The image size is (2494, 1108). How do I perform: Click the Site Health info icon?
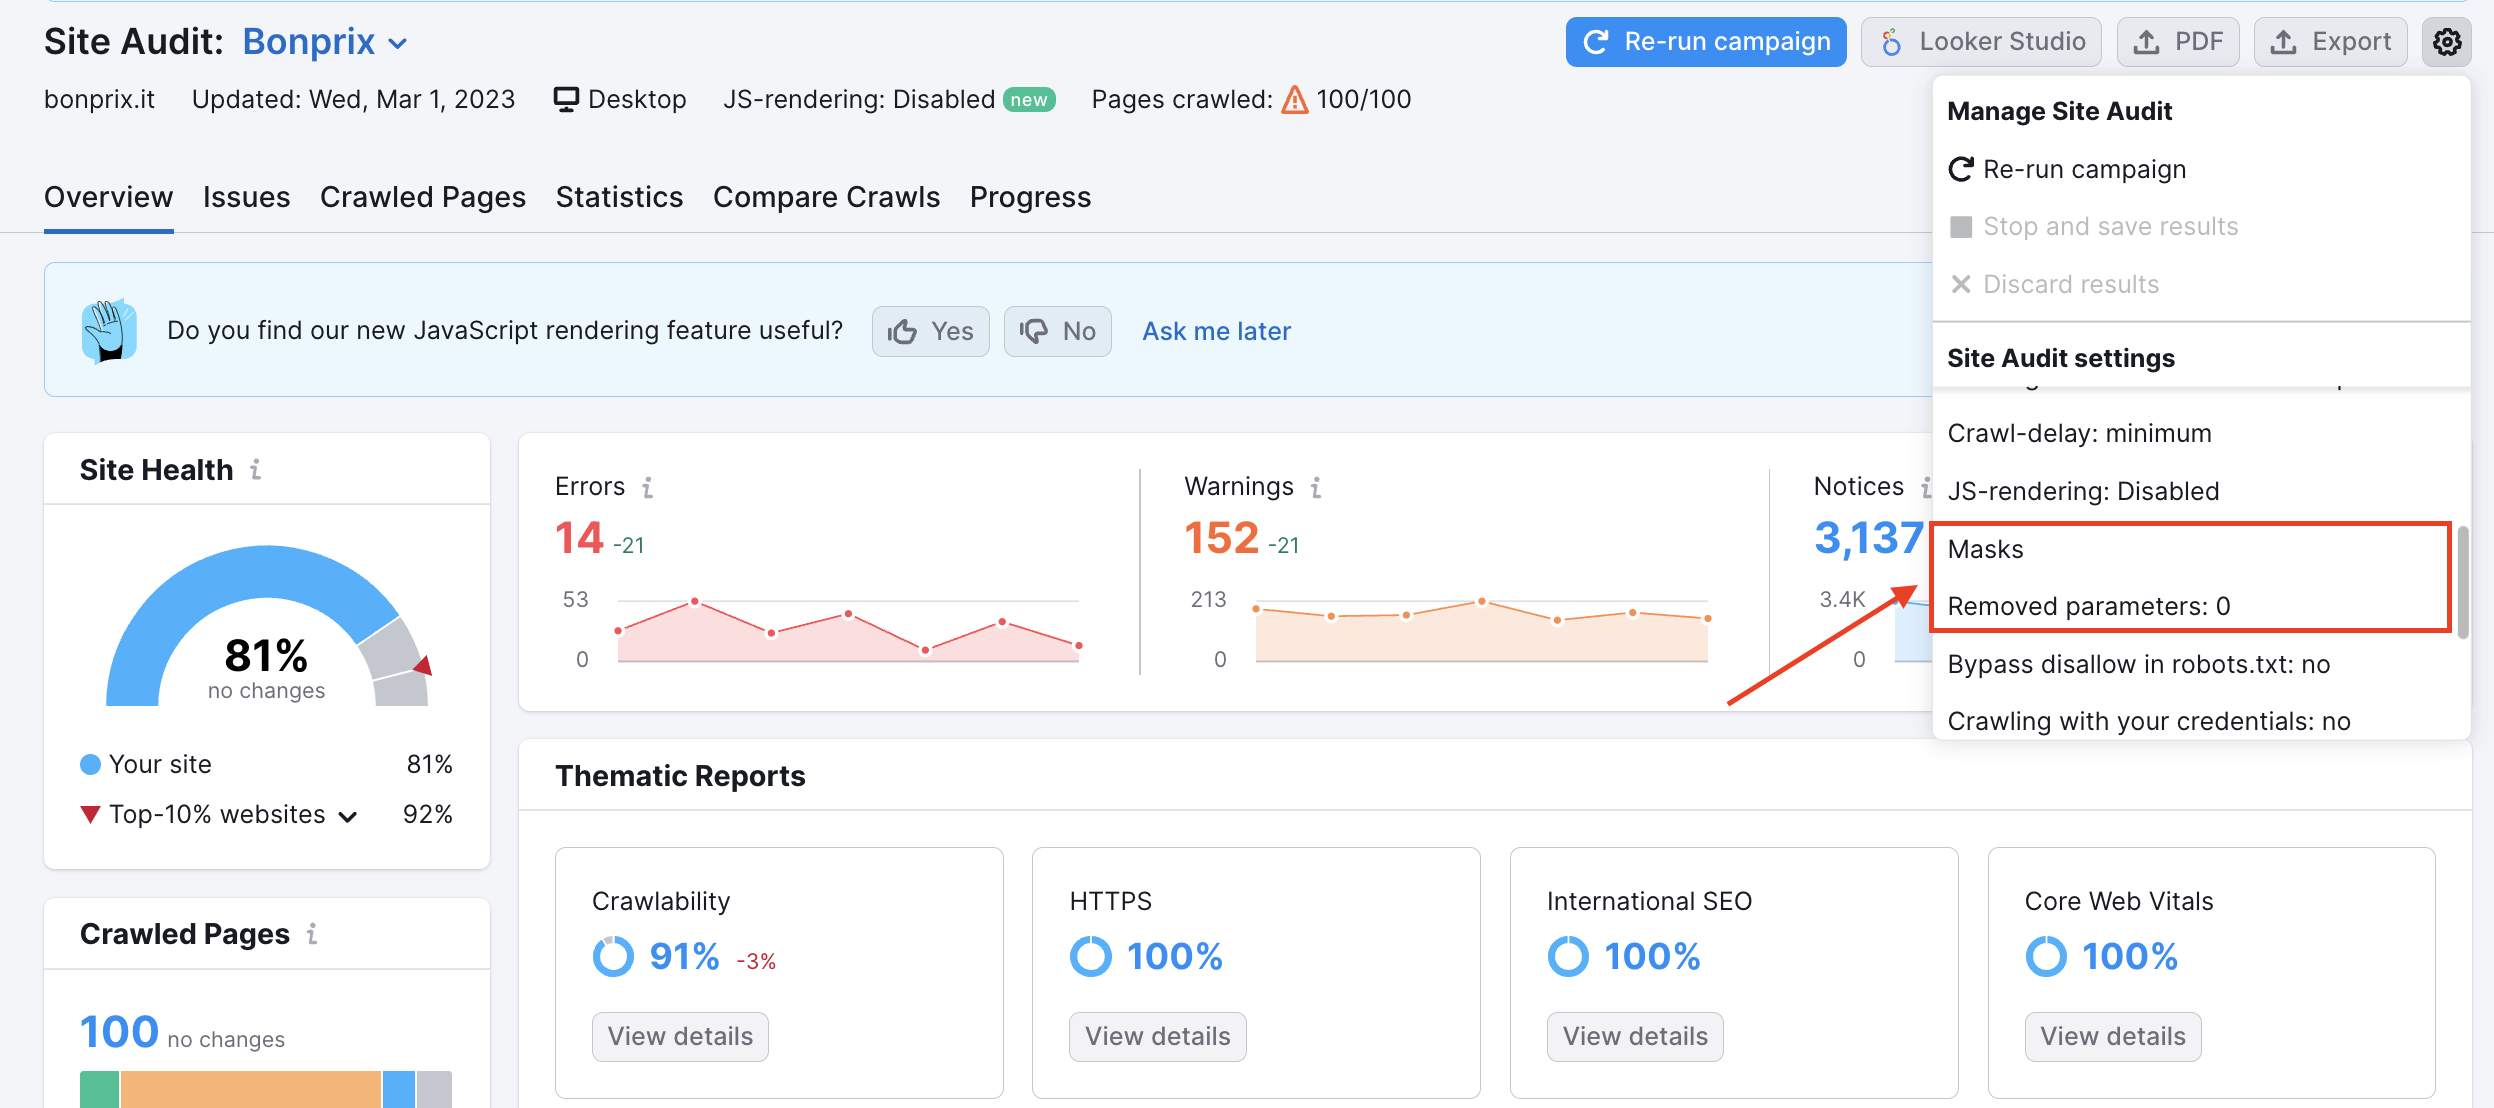click(x=257, y=469)
